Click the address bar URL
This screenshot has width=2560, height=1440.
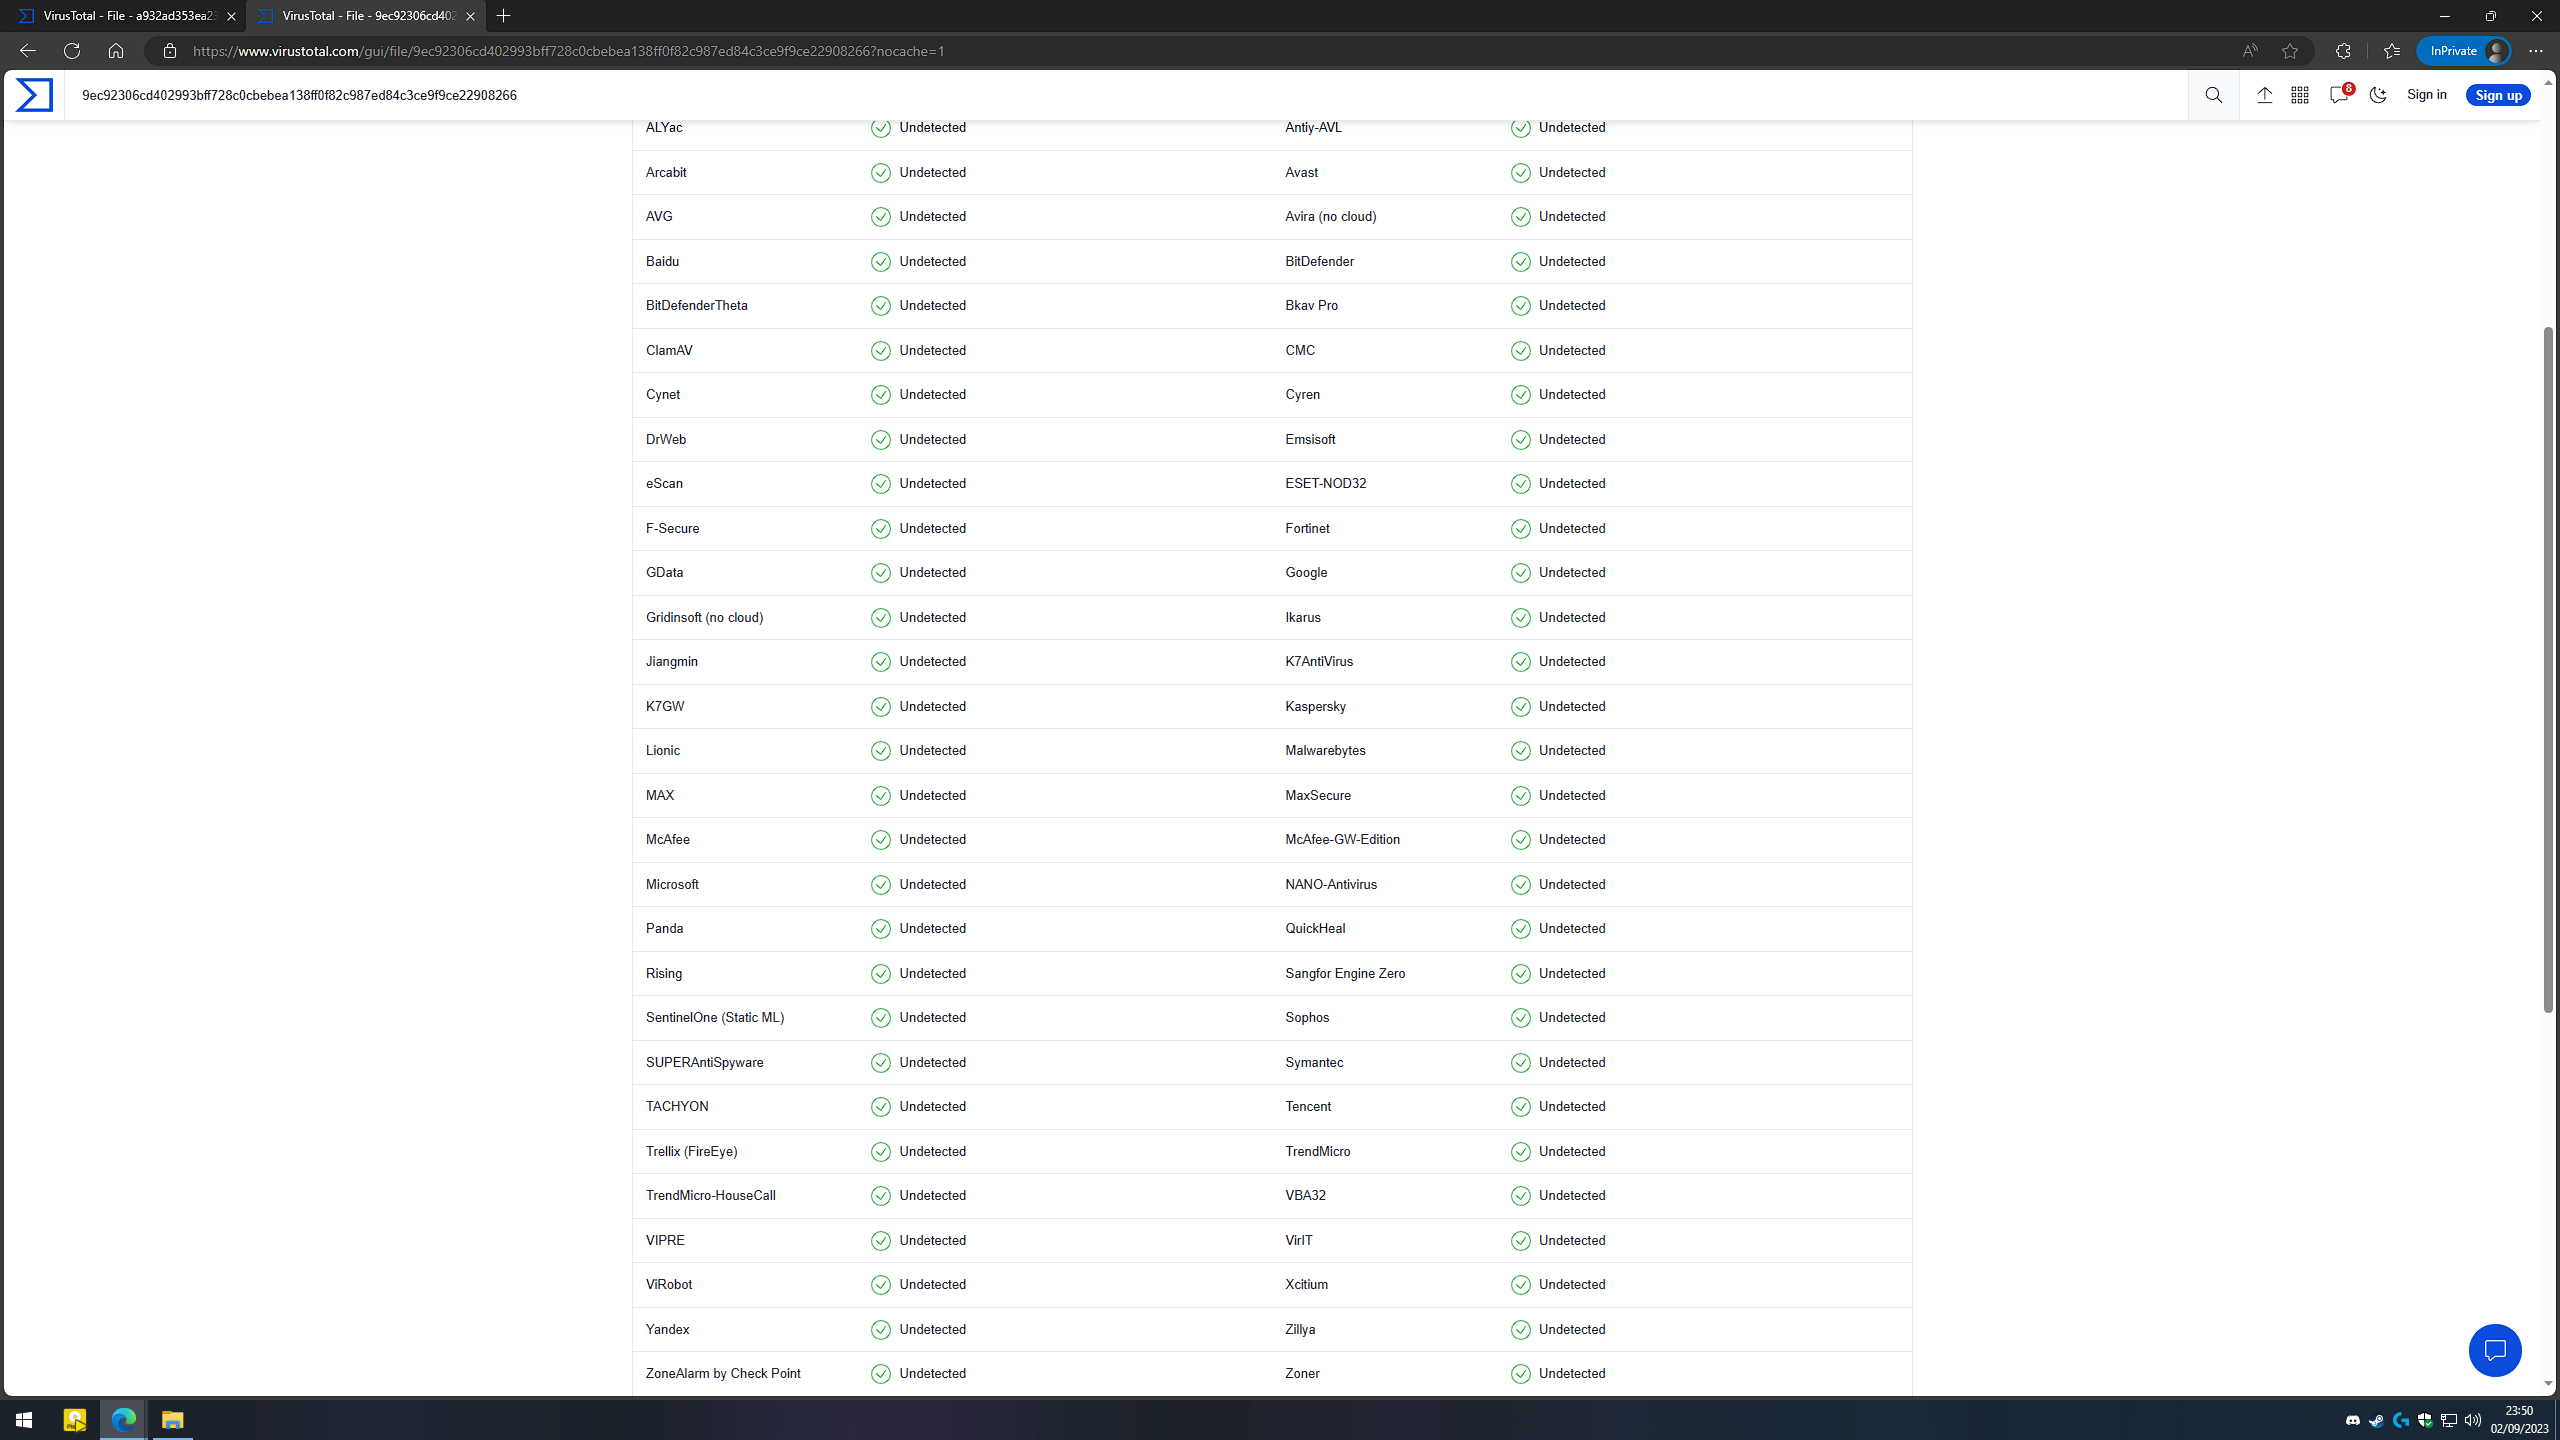tap(569, 51)
